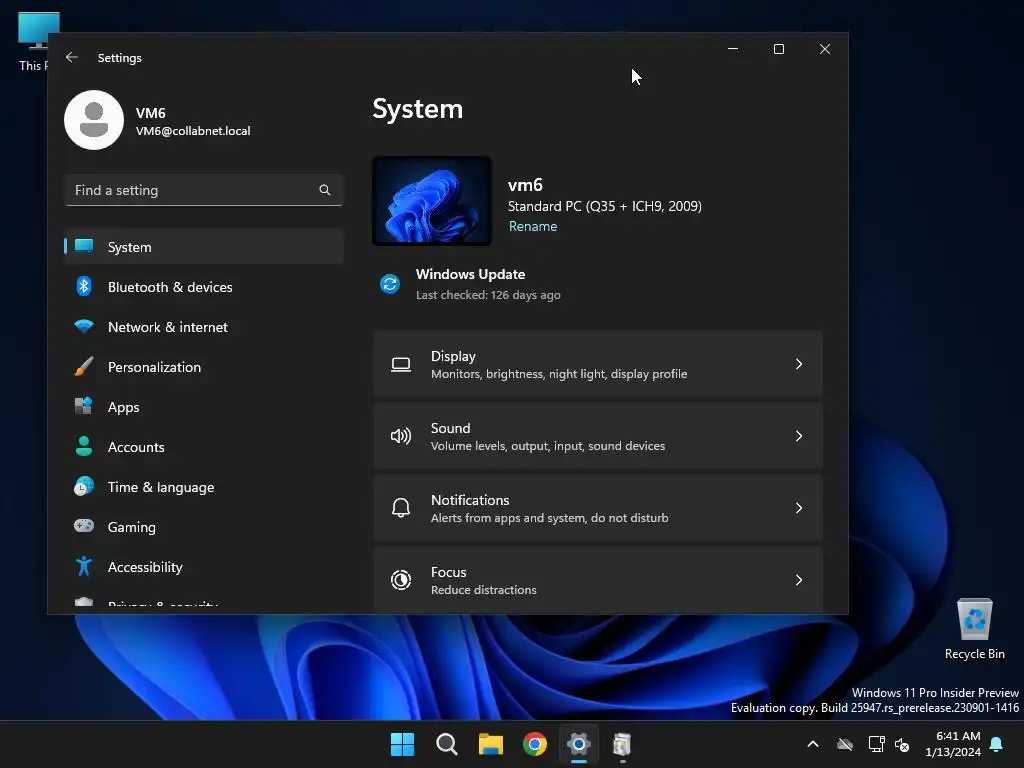The width and height of the screenshot is (1024, 768).
Task: Select the Bluetooth icon in the sidebar
Action: point(84,286)
